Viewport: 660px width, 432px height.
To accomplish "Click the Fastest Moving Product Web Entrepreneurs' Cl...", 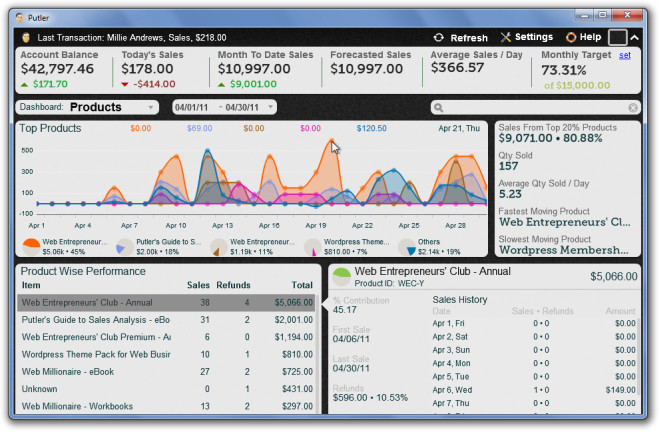I will point(564,222).
